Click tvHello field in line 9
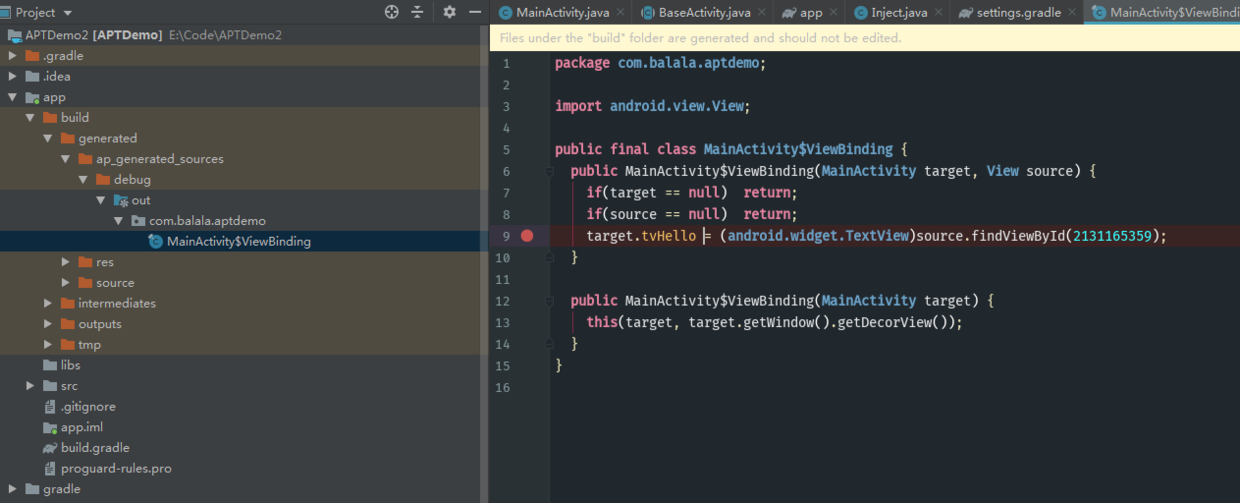This screenshot has height=503, width=1240. [x=668, y=236]
